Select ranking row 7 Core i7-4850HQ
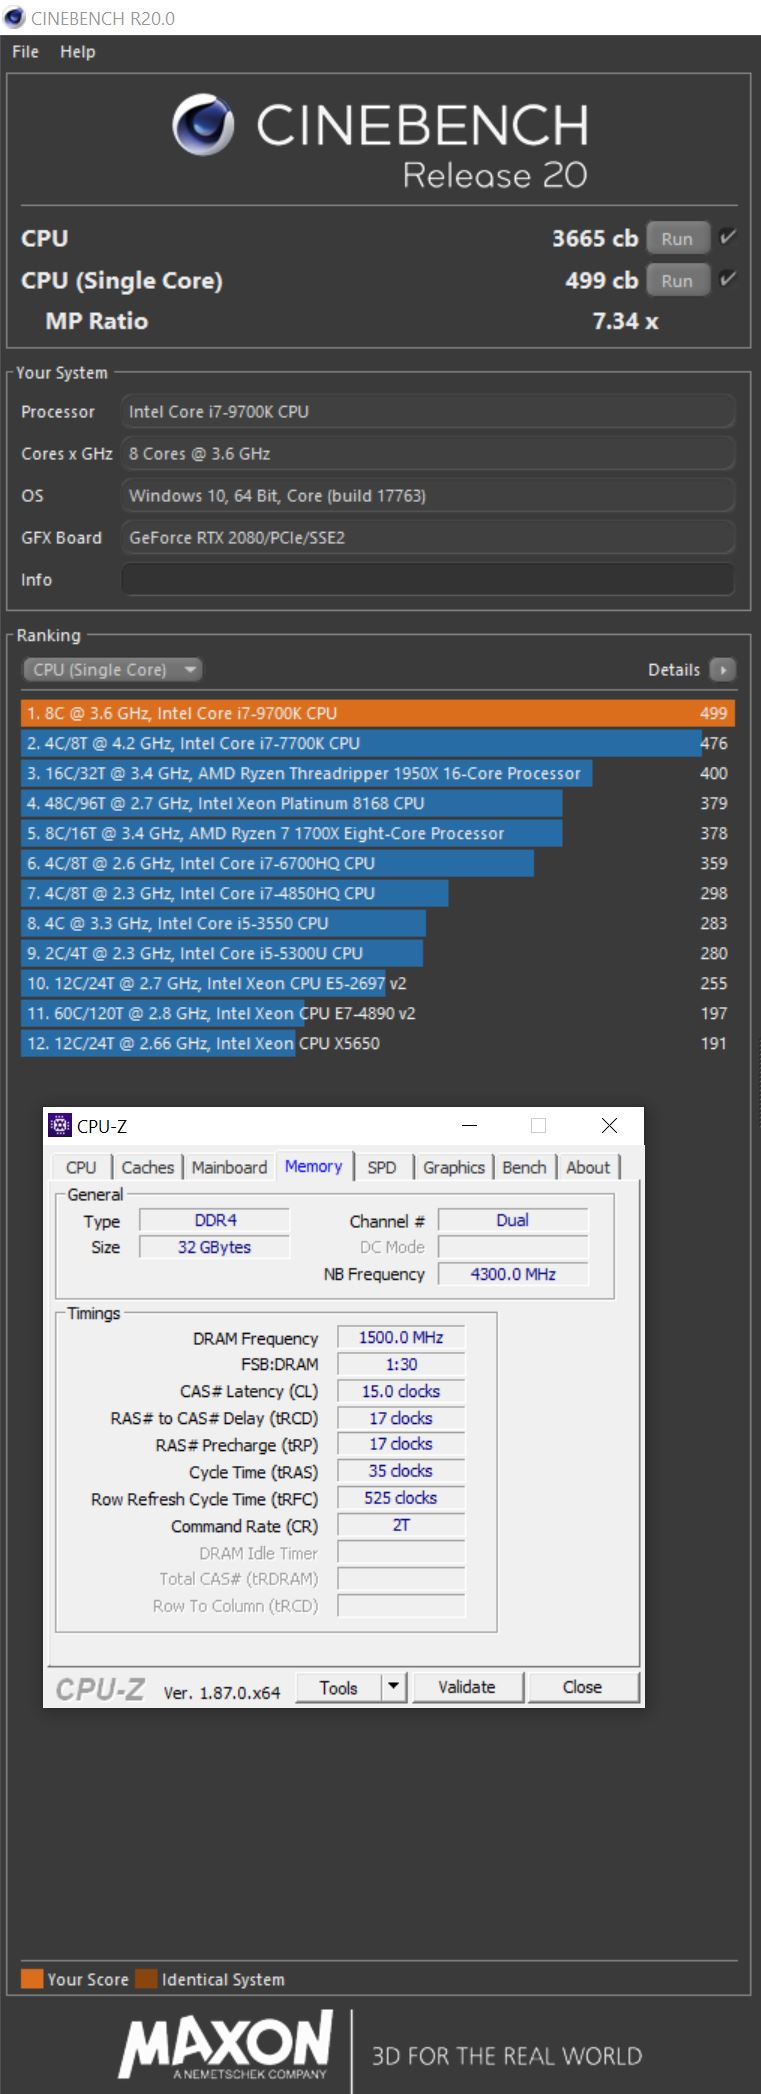Viewport: 761px width, 2094px height. point(378,893)
